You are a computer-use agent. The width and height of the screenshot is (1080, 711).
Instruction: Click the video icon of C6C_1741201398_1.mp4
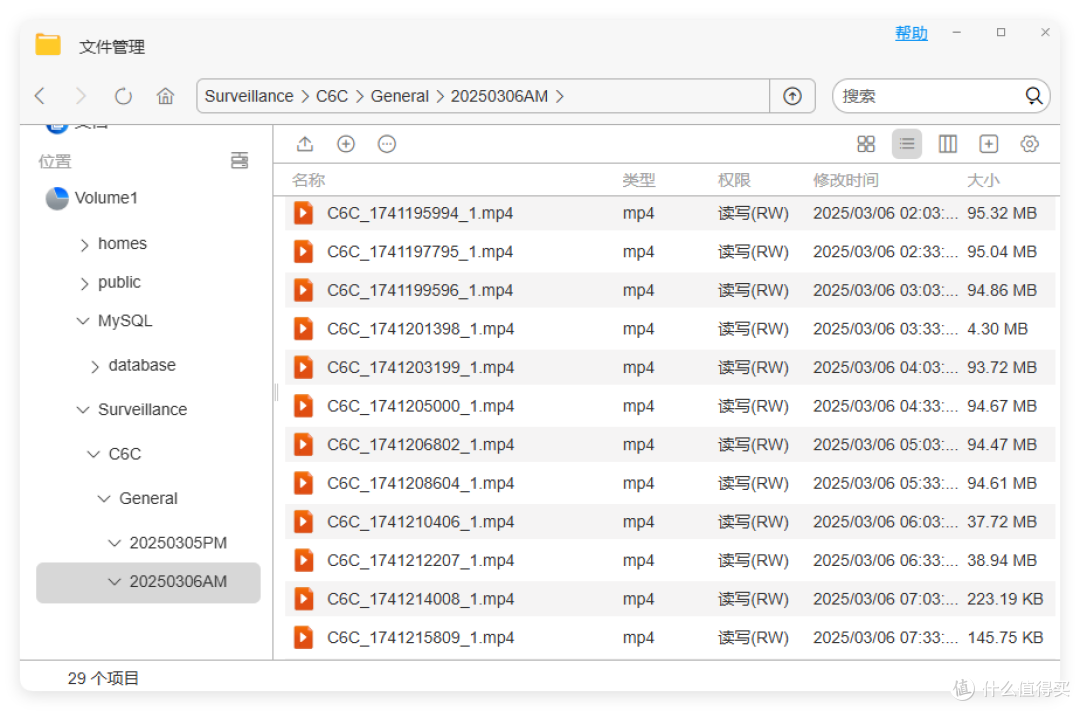[x=303, y=329]
